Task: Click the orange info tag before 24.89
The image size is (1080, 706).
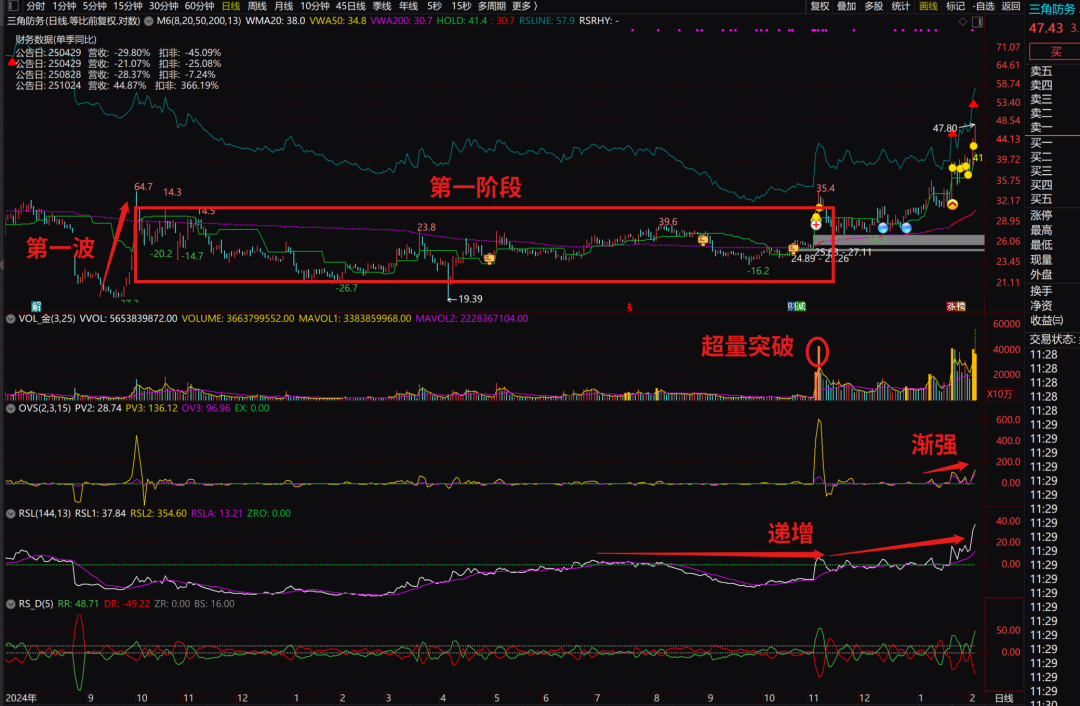Action: tap(793, 248)
